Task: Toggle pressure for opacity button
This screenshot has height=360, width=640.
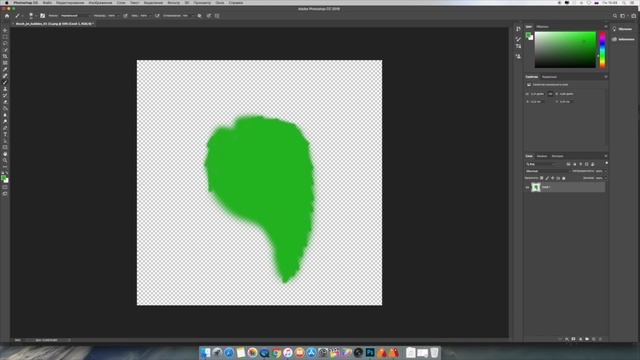Action: pos(125,16)
